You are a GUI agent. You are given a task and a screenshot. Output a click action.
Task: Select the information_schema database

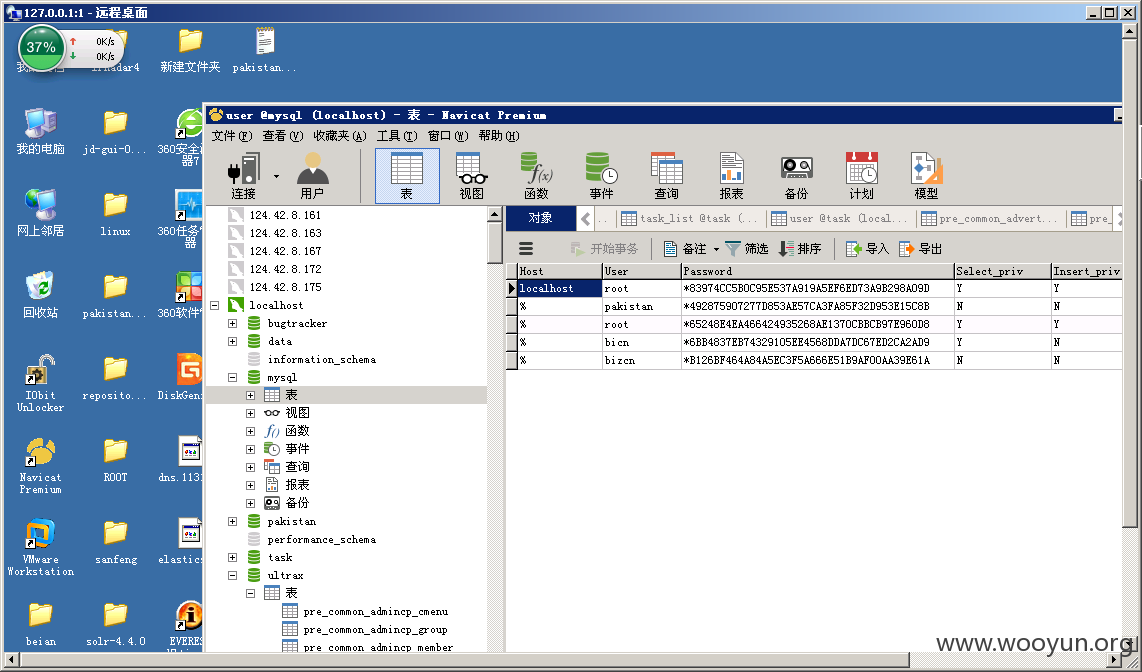tap(321, 360)
